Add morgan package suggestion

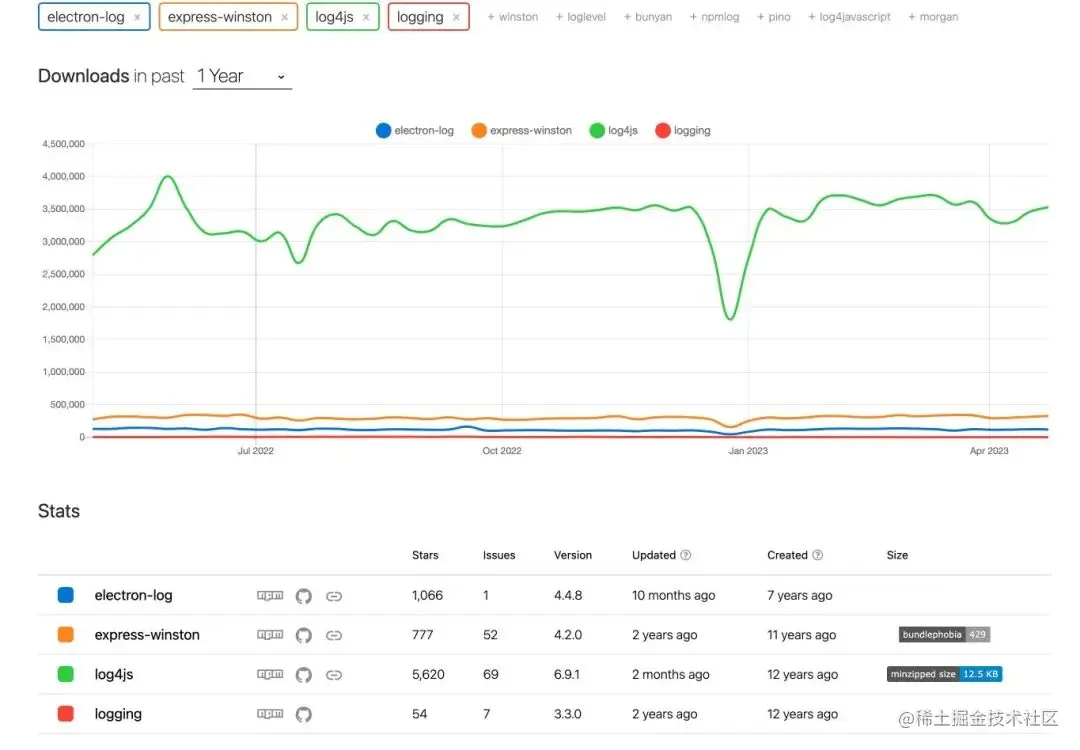pos(933,17)
